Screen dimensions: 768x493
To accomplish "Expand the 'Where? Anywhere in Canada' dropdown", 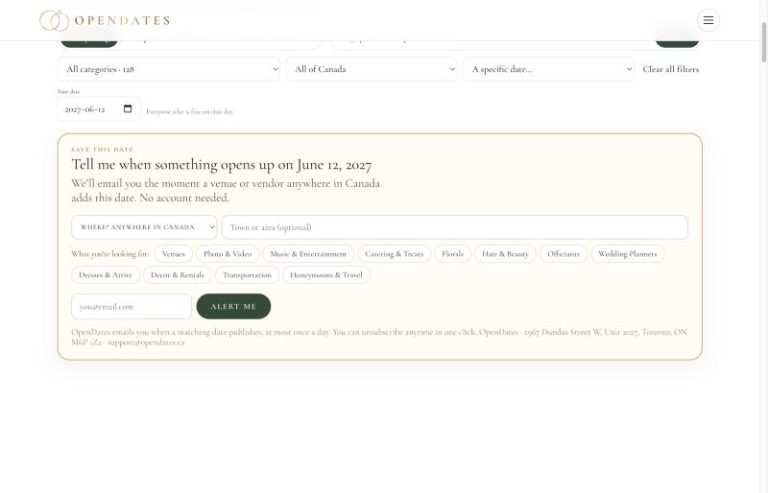I will pyautogui.click(x=144, y=227).
